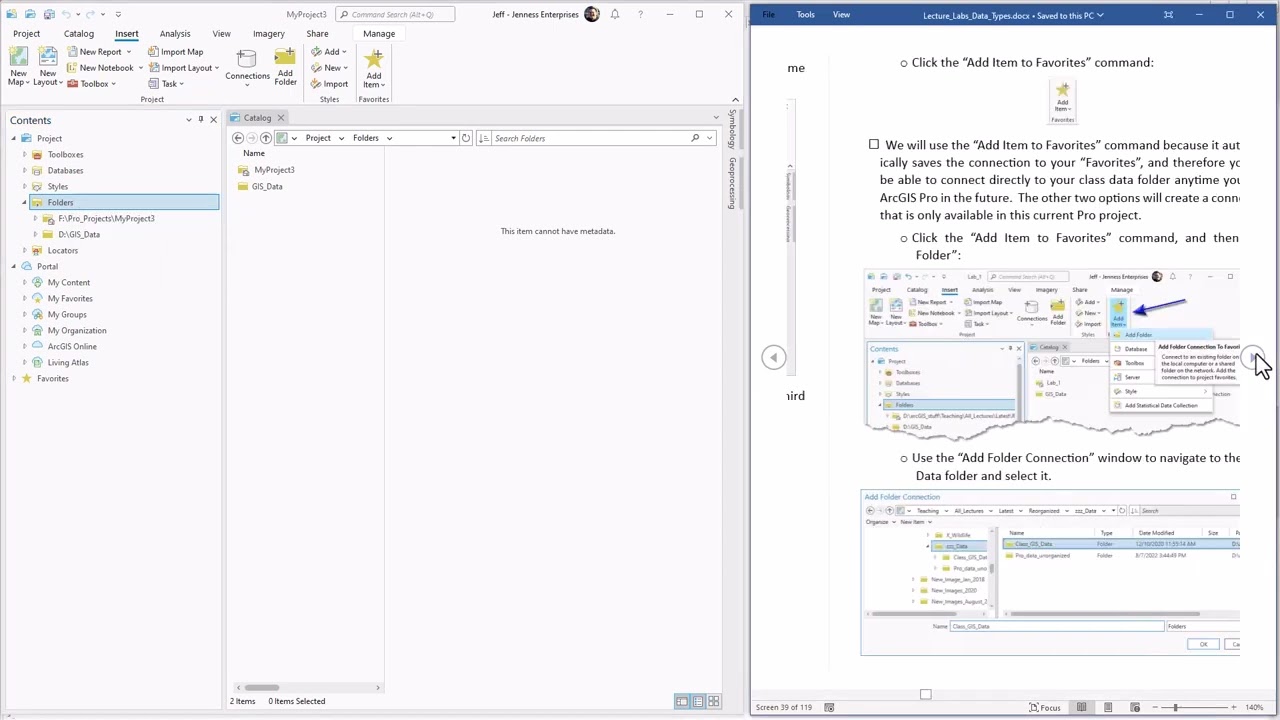Open the New Notebook dropdown

pos(140,68)
